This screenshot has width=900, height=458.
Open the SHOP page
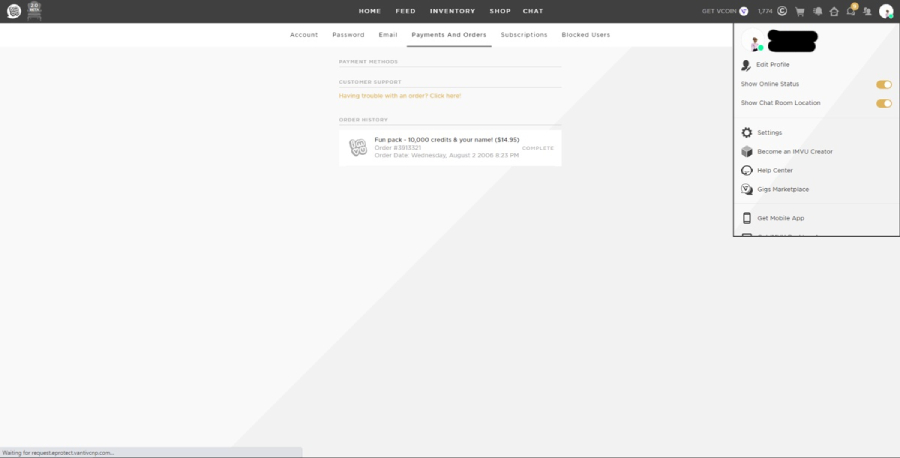500,11
